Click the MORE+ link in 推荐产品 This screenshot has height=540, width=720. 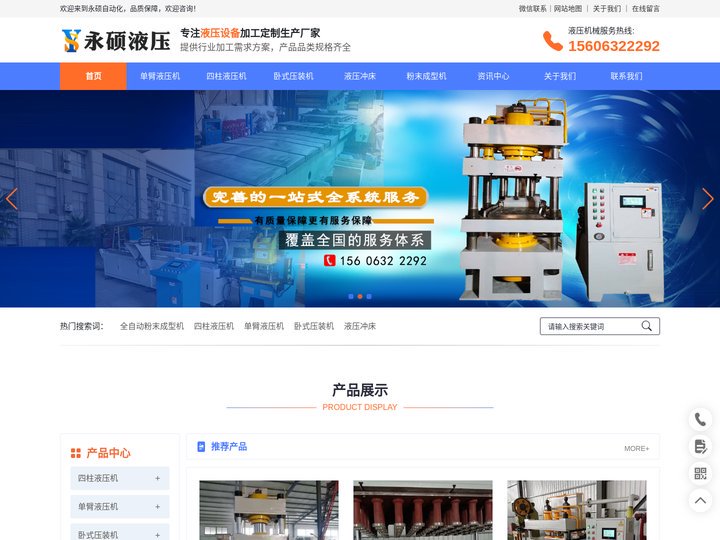(x=636, y=448)
